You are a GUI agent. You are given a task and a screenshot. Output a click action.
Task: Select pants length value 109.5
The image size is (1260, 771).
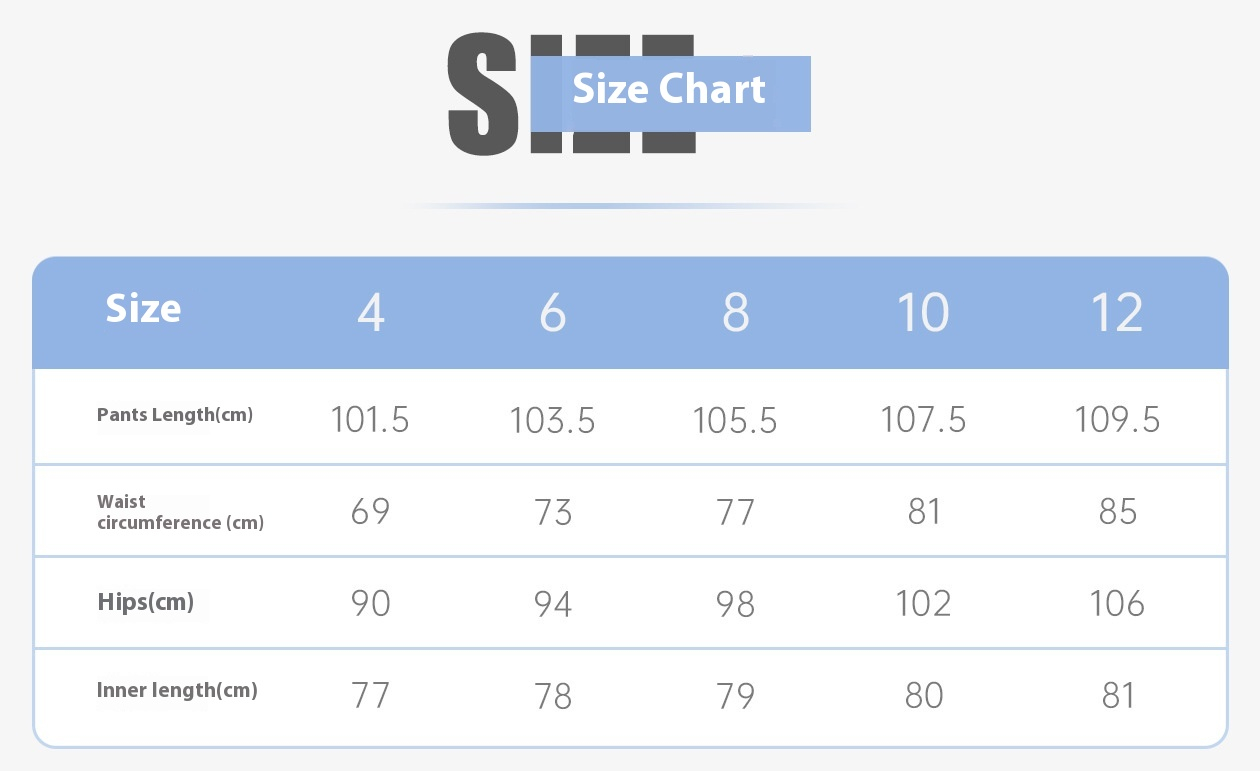point(1117,420)
